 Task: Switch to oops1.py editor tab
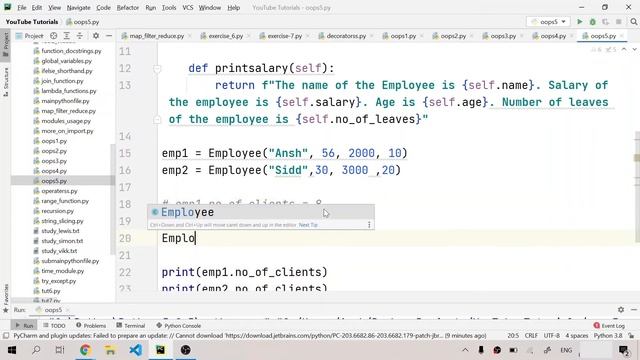403,36
